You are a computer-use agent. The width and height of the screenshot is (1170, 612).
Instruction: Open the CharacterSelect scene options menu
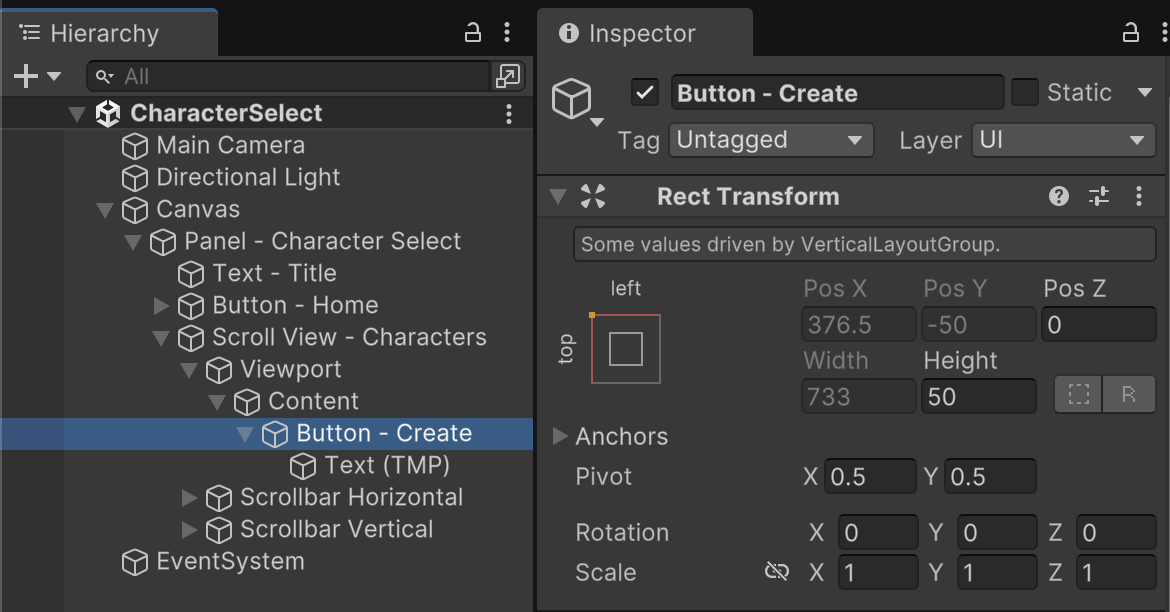coord(509,113)
